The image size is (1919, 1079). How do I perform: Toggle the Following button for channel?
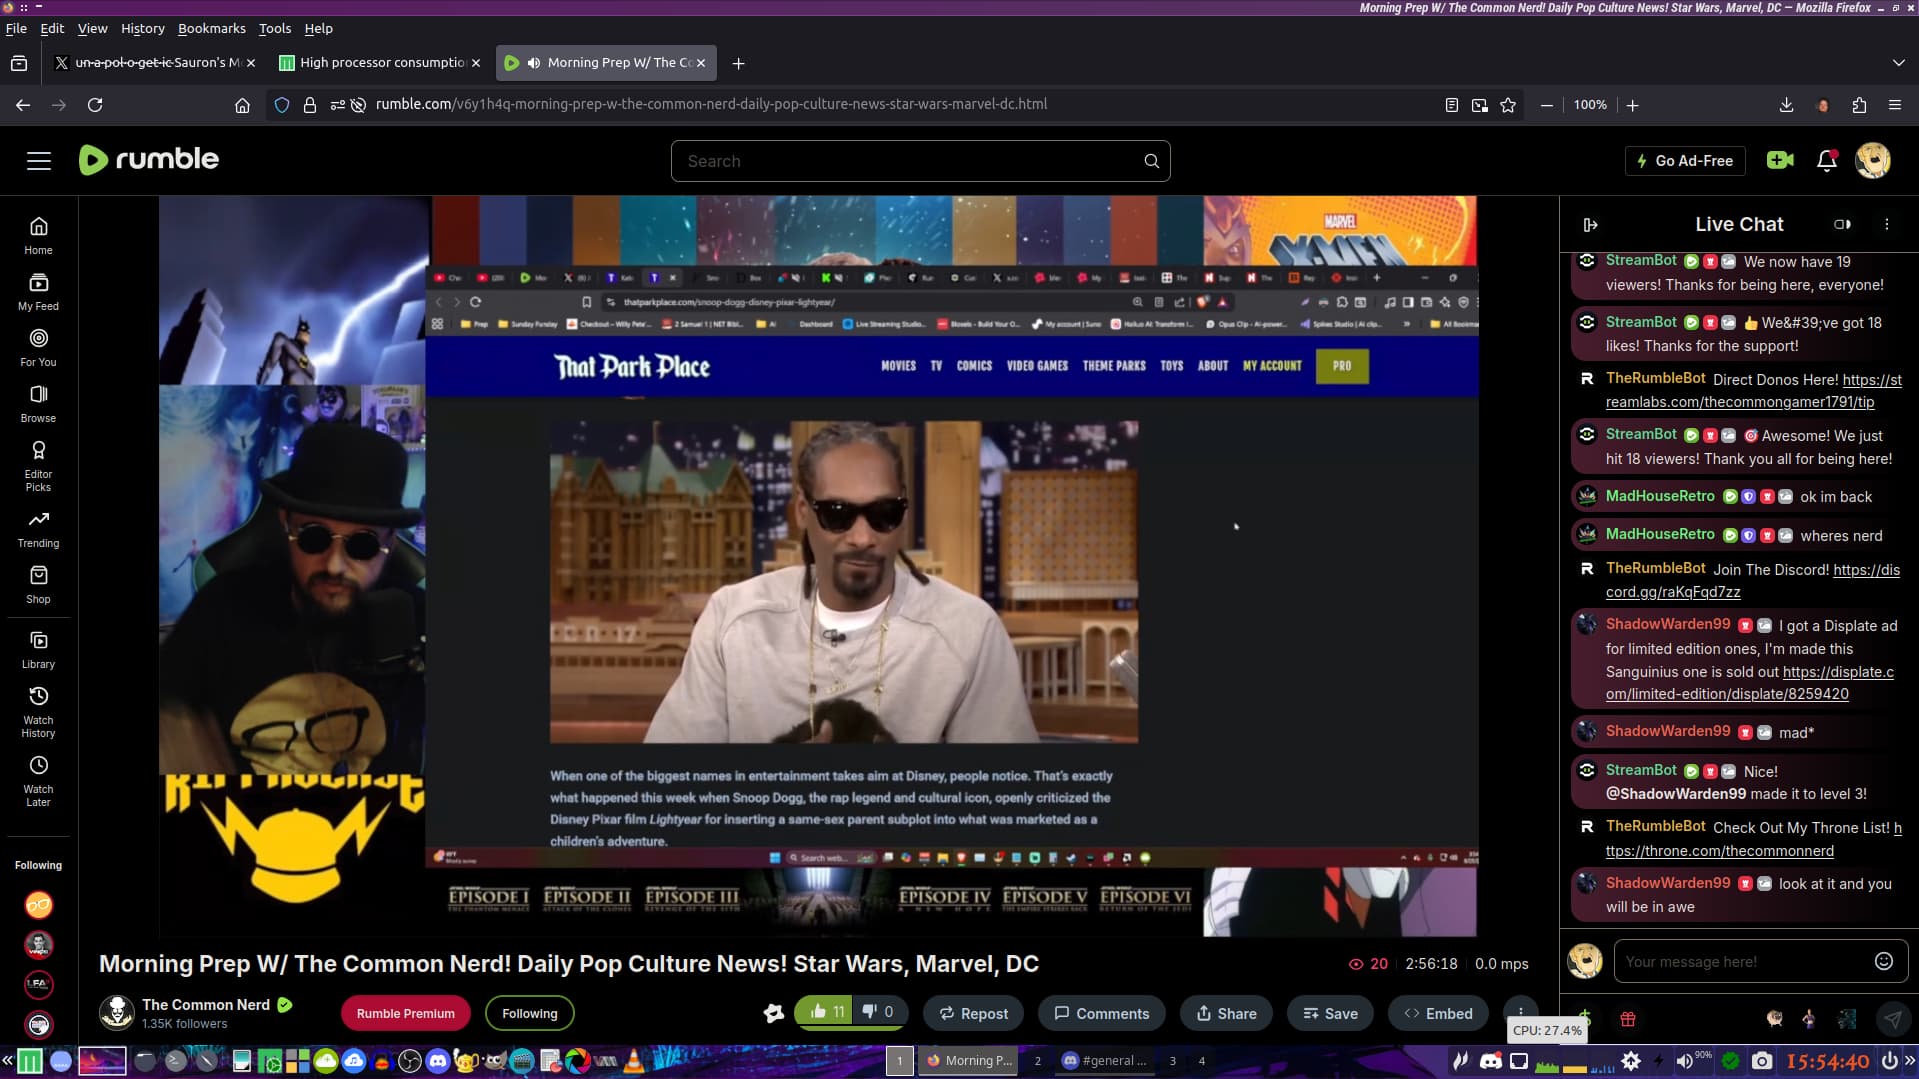(x=529, y=1013)
